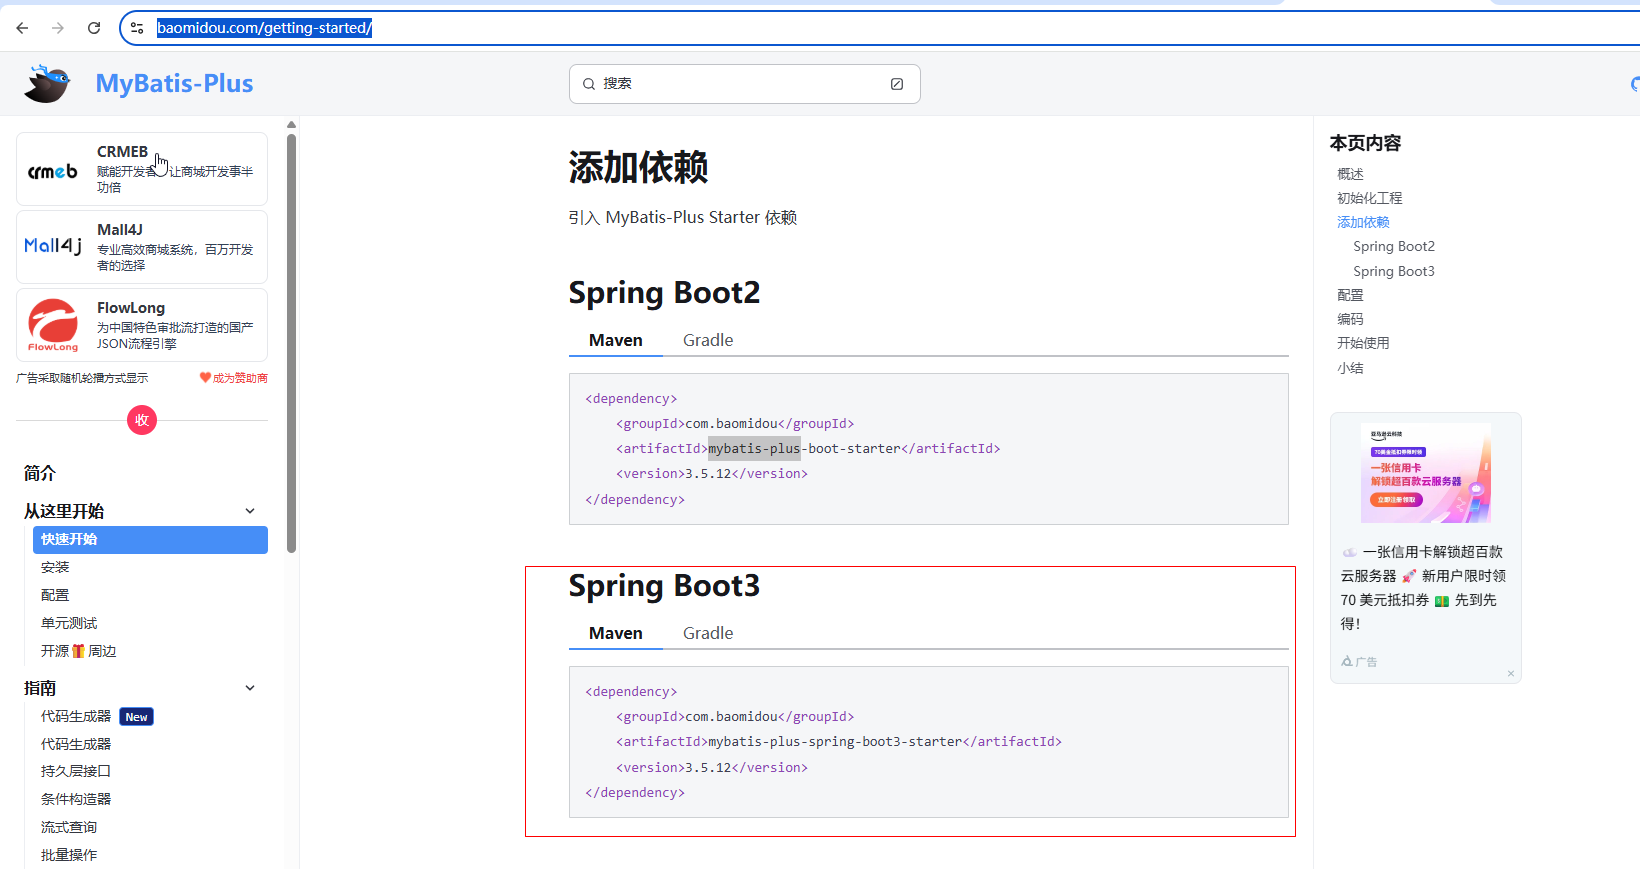Click the FlowLong sponsor logo

[53, 325]
